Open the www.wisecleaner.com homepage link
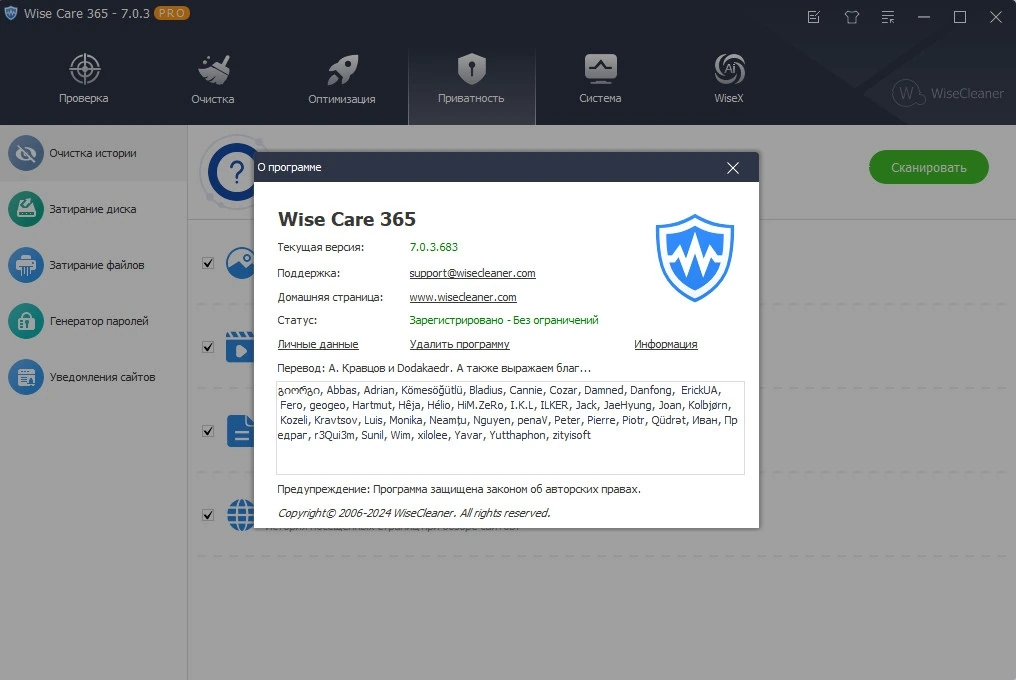The height and width of the screenshot is (680, 1016). pyautogui.click(x=463, y=297)
